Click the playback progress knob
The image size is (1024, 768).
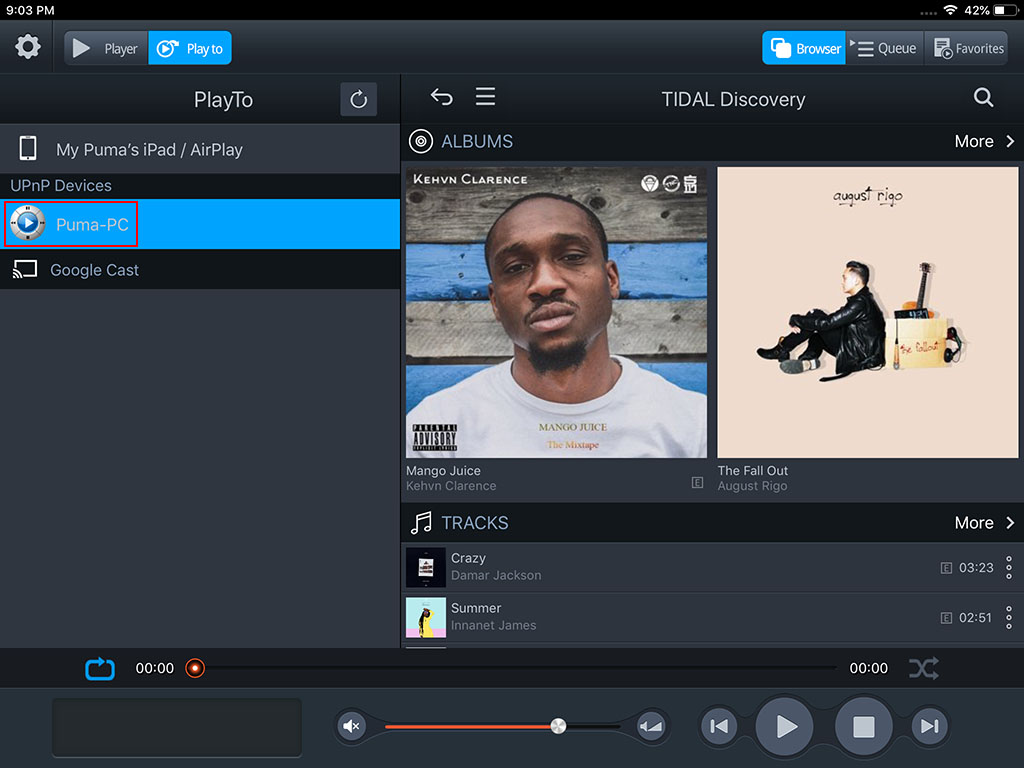tap(195, 668)
